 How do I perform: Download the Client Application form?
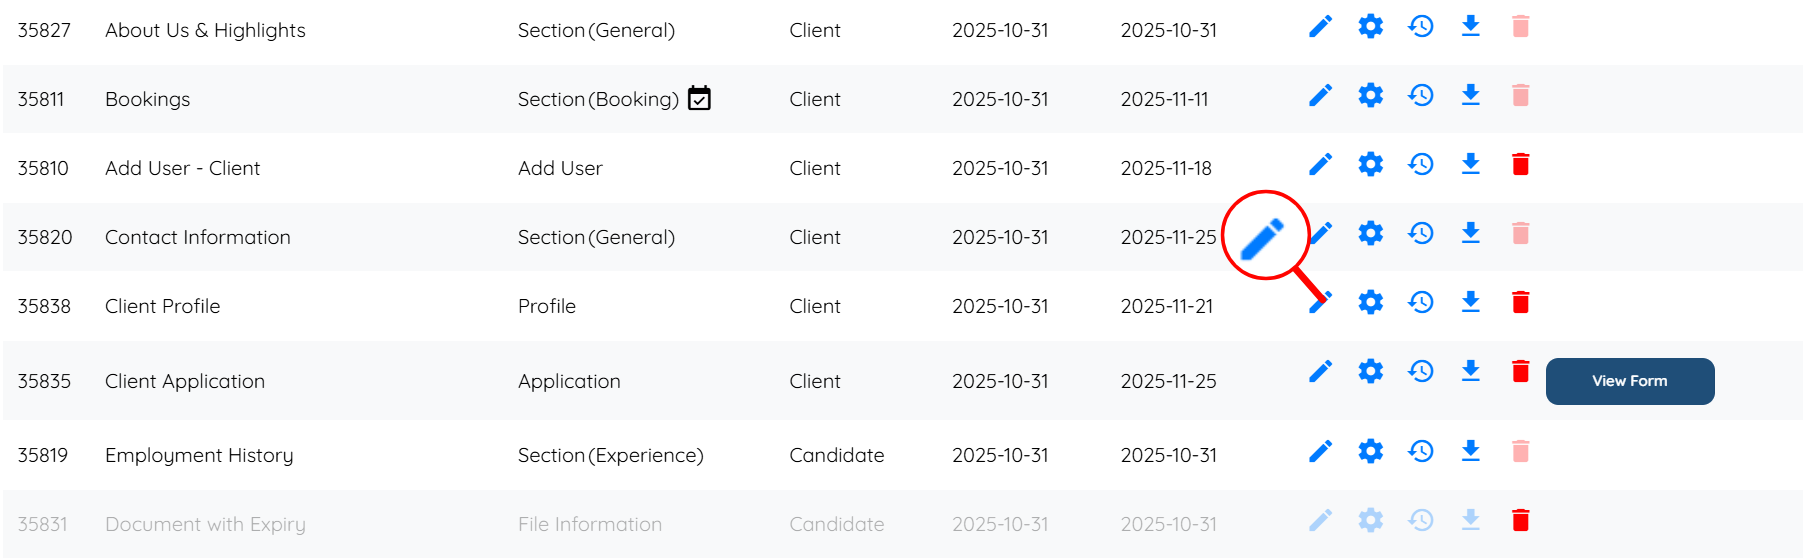point(1470,372)
